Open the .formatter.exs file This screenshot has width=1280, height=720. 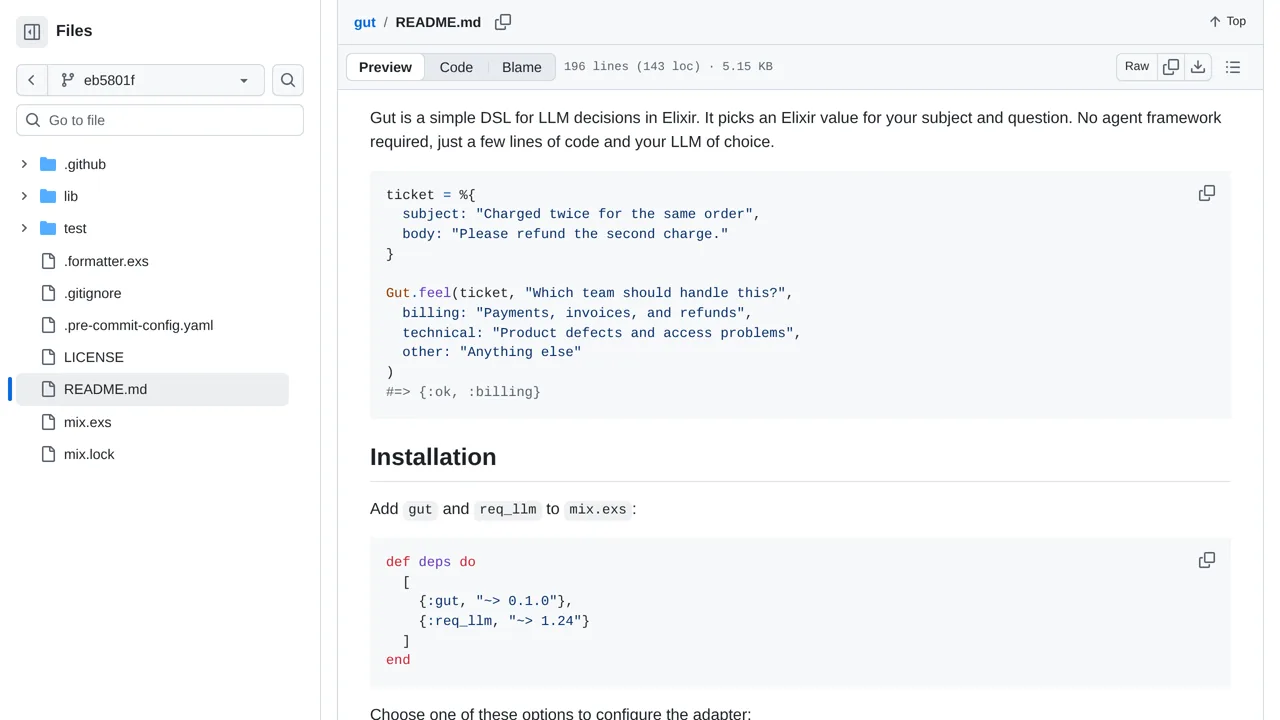pos(106,261)
